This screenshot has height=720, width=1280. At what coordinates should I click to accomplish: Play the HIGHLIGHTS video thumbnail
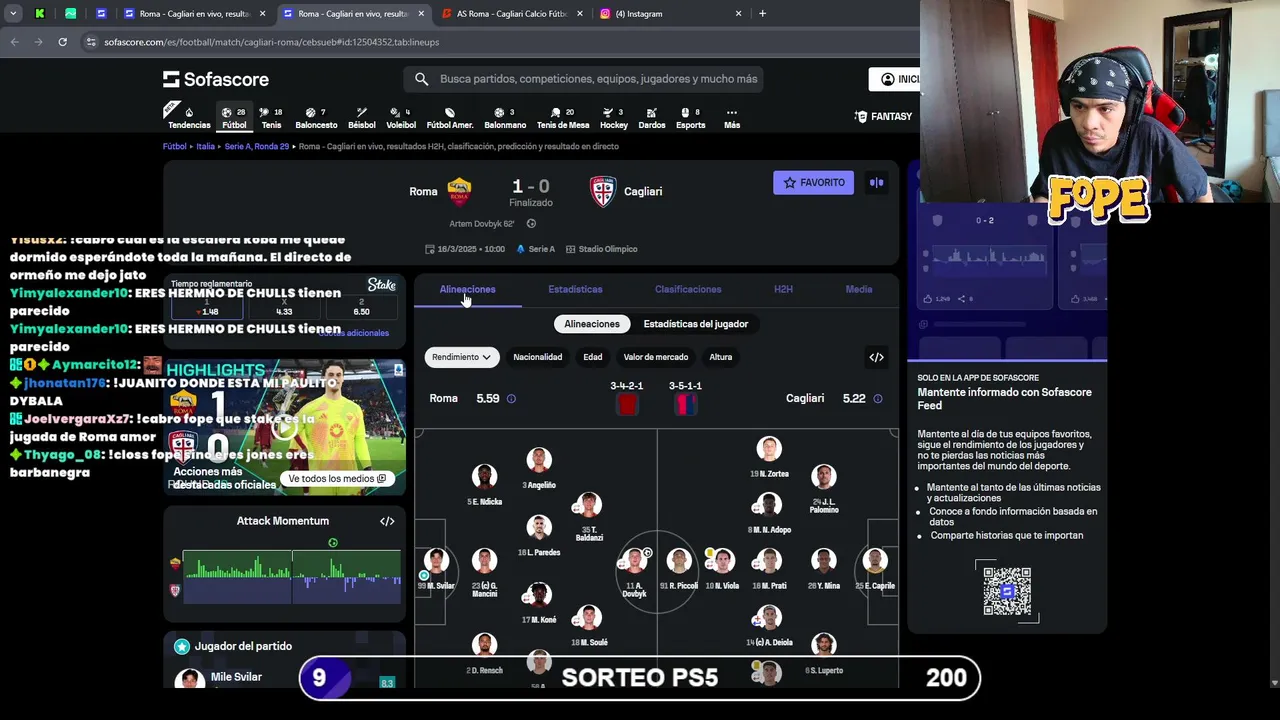pyautogui.click(x=285, y=428)
